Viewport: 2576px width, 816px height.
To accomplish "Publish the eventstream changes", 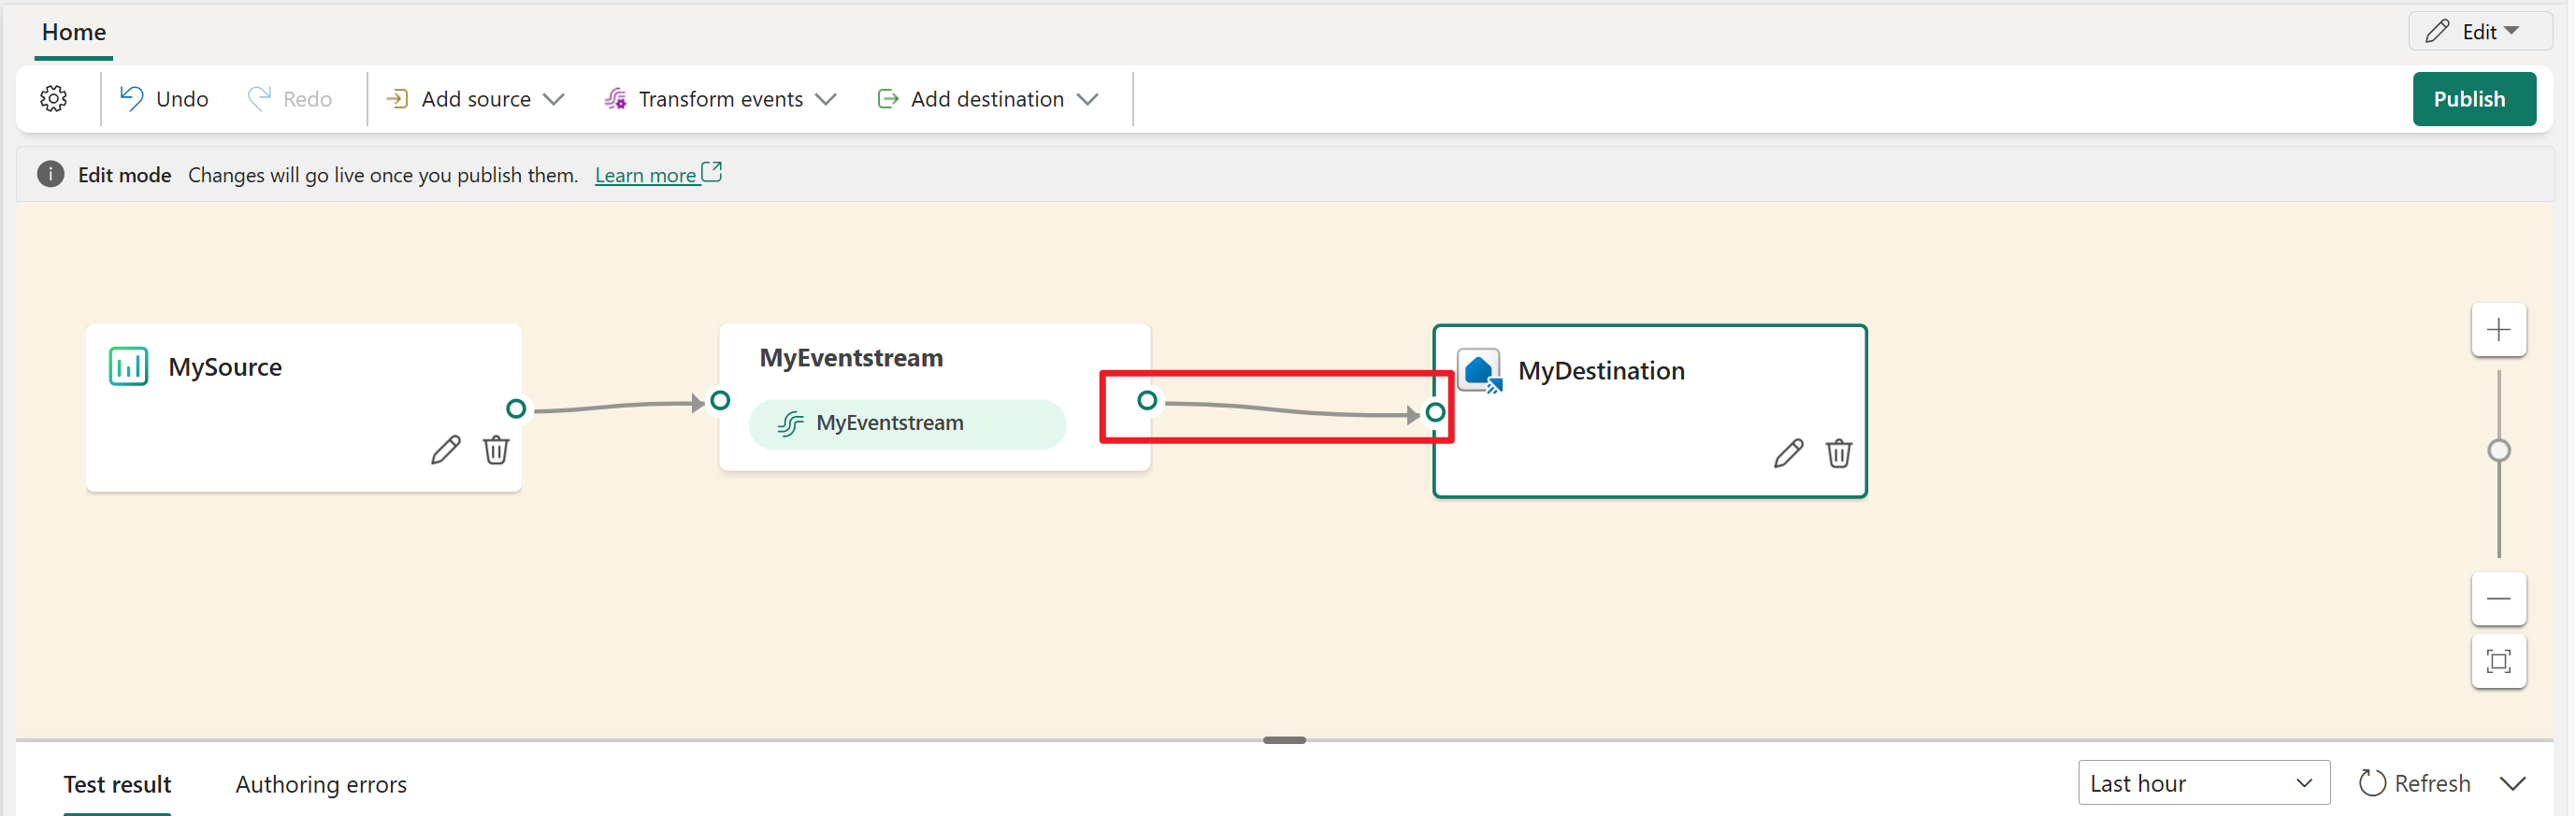I will (x=2473, y=99).
